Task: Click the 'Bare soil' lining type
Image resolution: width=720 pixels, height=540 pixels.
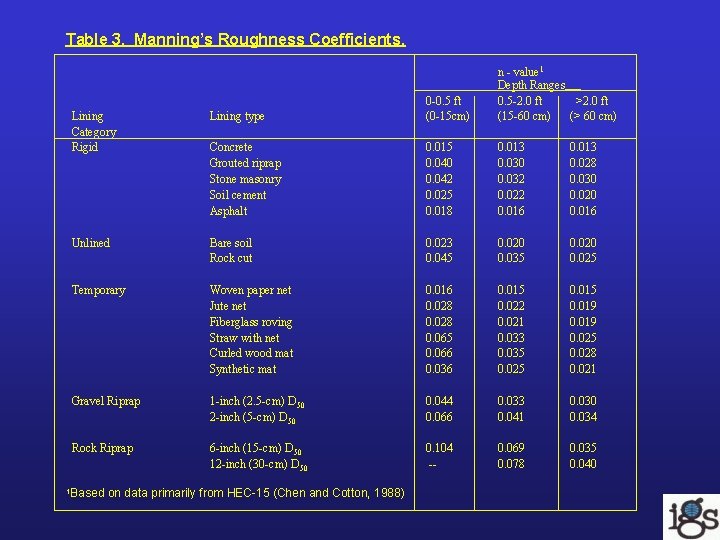Action: click(231, 242)
